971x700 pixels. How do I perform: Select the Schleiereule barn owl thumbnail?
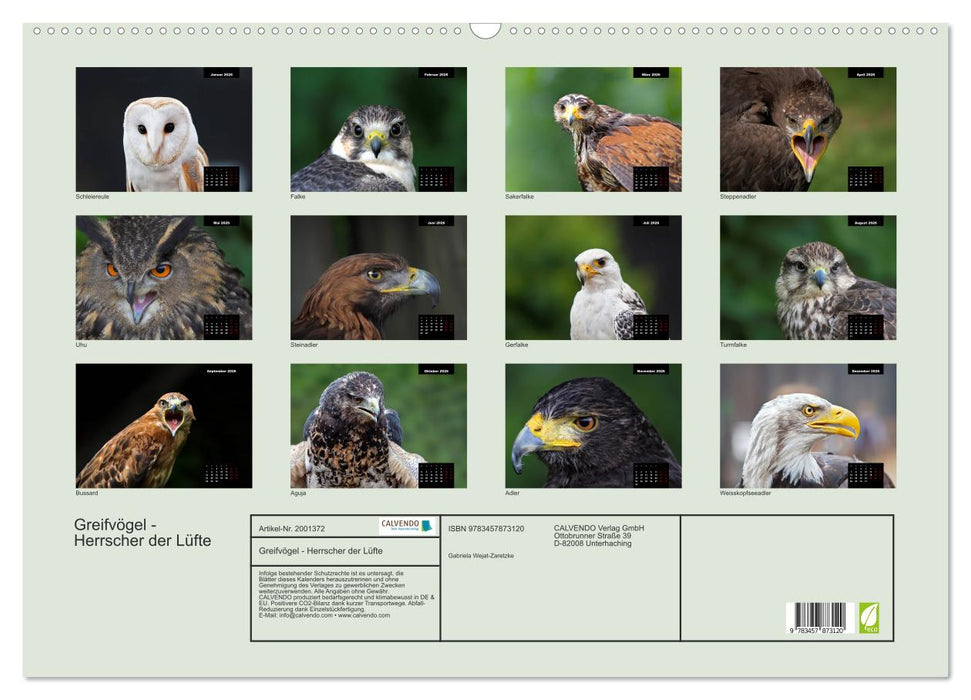[163, 129]
